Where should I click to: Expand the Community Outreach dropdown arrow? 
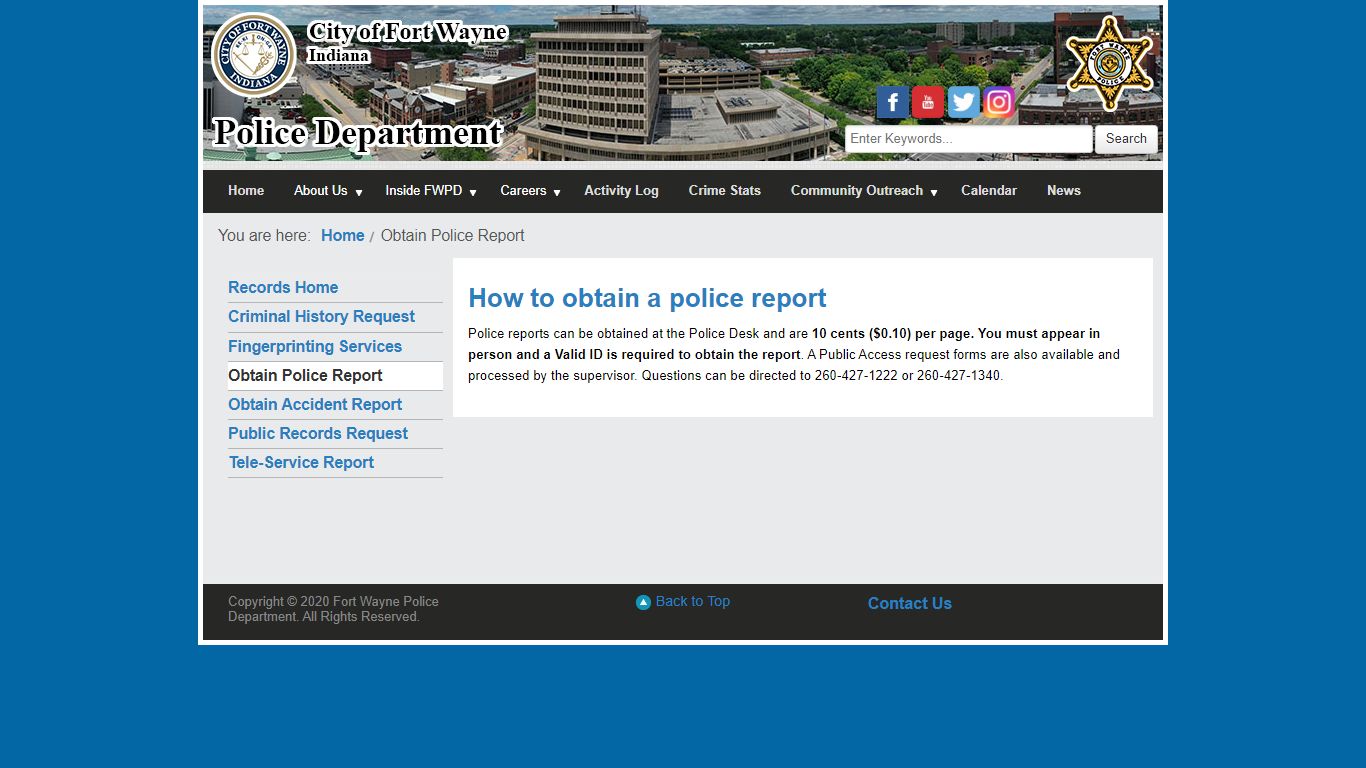[x=934, y=192]
